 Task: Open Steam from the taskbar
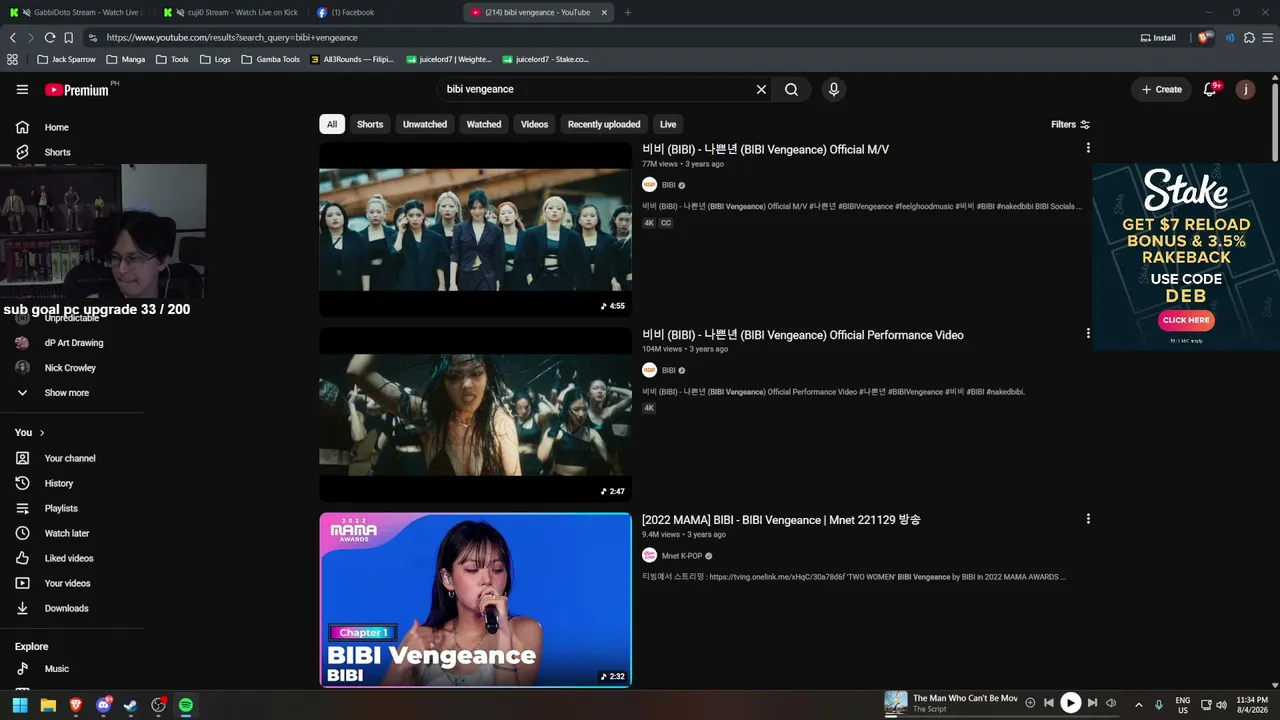(130, 705)
